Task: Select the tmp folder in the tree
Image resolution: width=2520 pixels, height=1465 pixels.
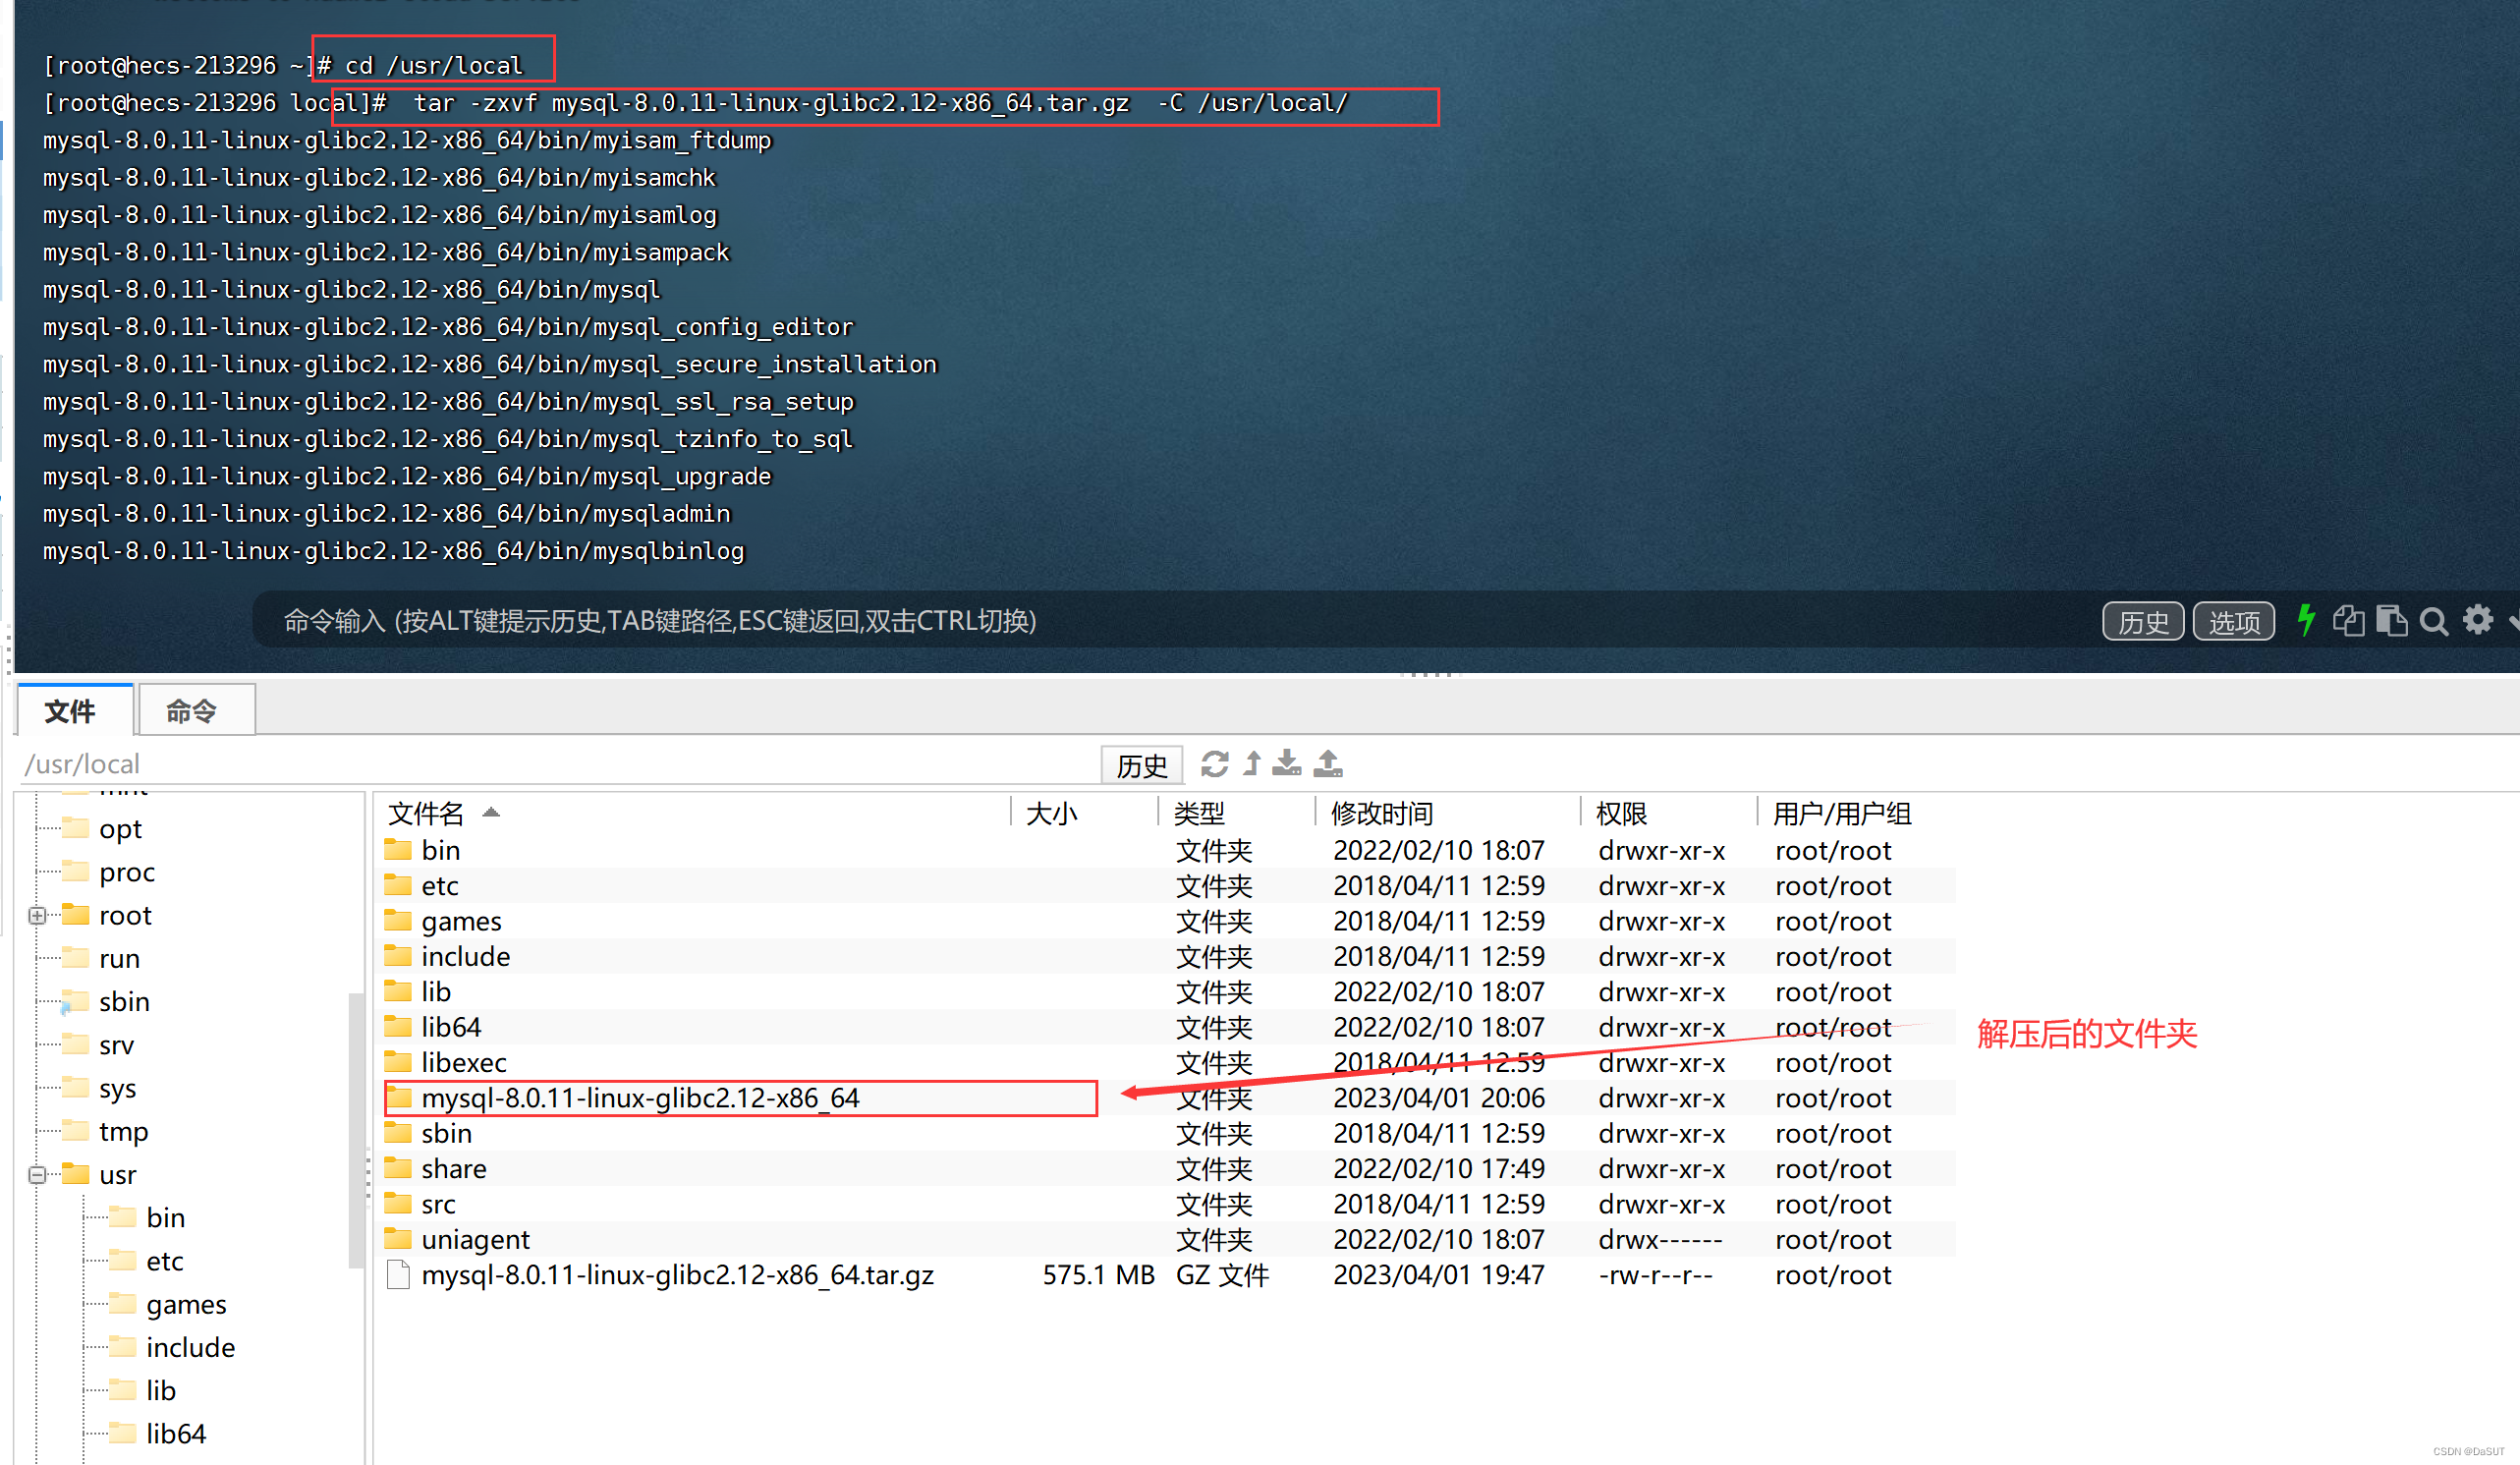Action: click(123, 1131)
